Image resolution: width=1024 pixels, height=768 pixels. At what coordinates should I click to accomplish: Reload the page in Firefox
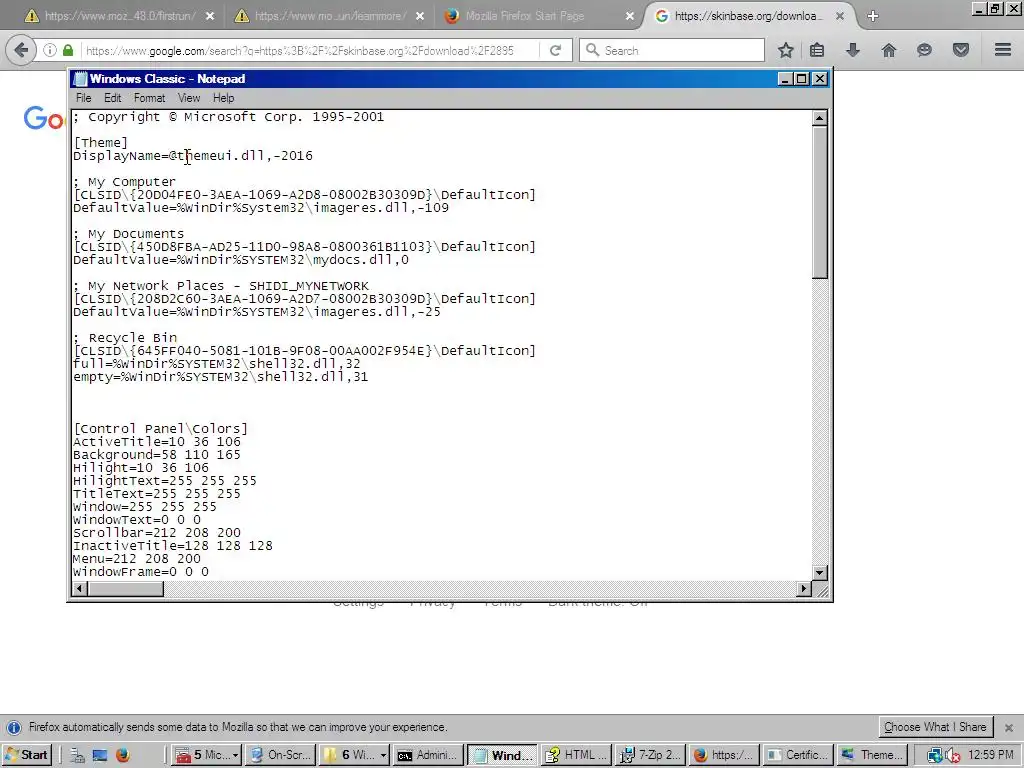(x=555, y=50)
